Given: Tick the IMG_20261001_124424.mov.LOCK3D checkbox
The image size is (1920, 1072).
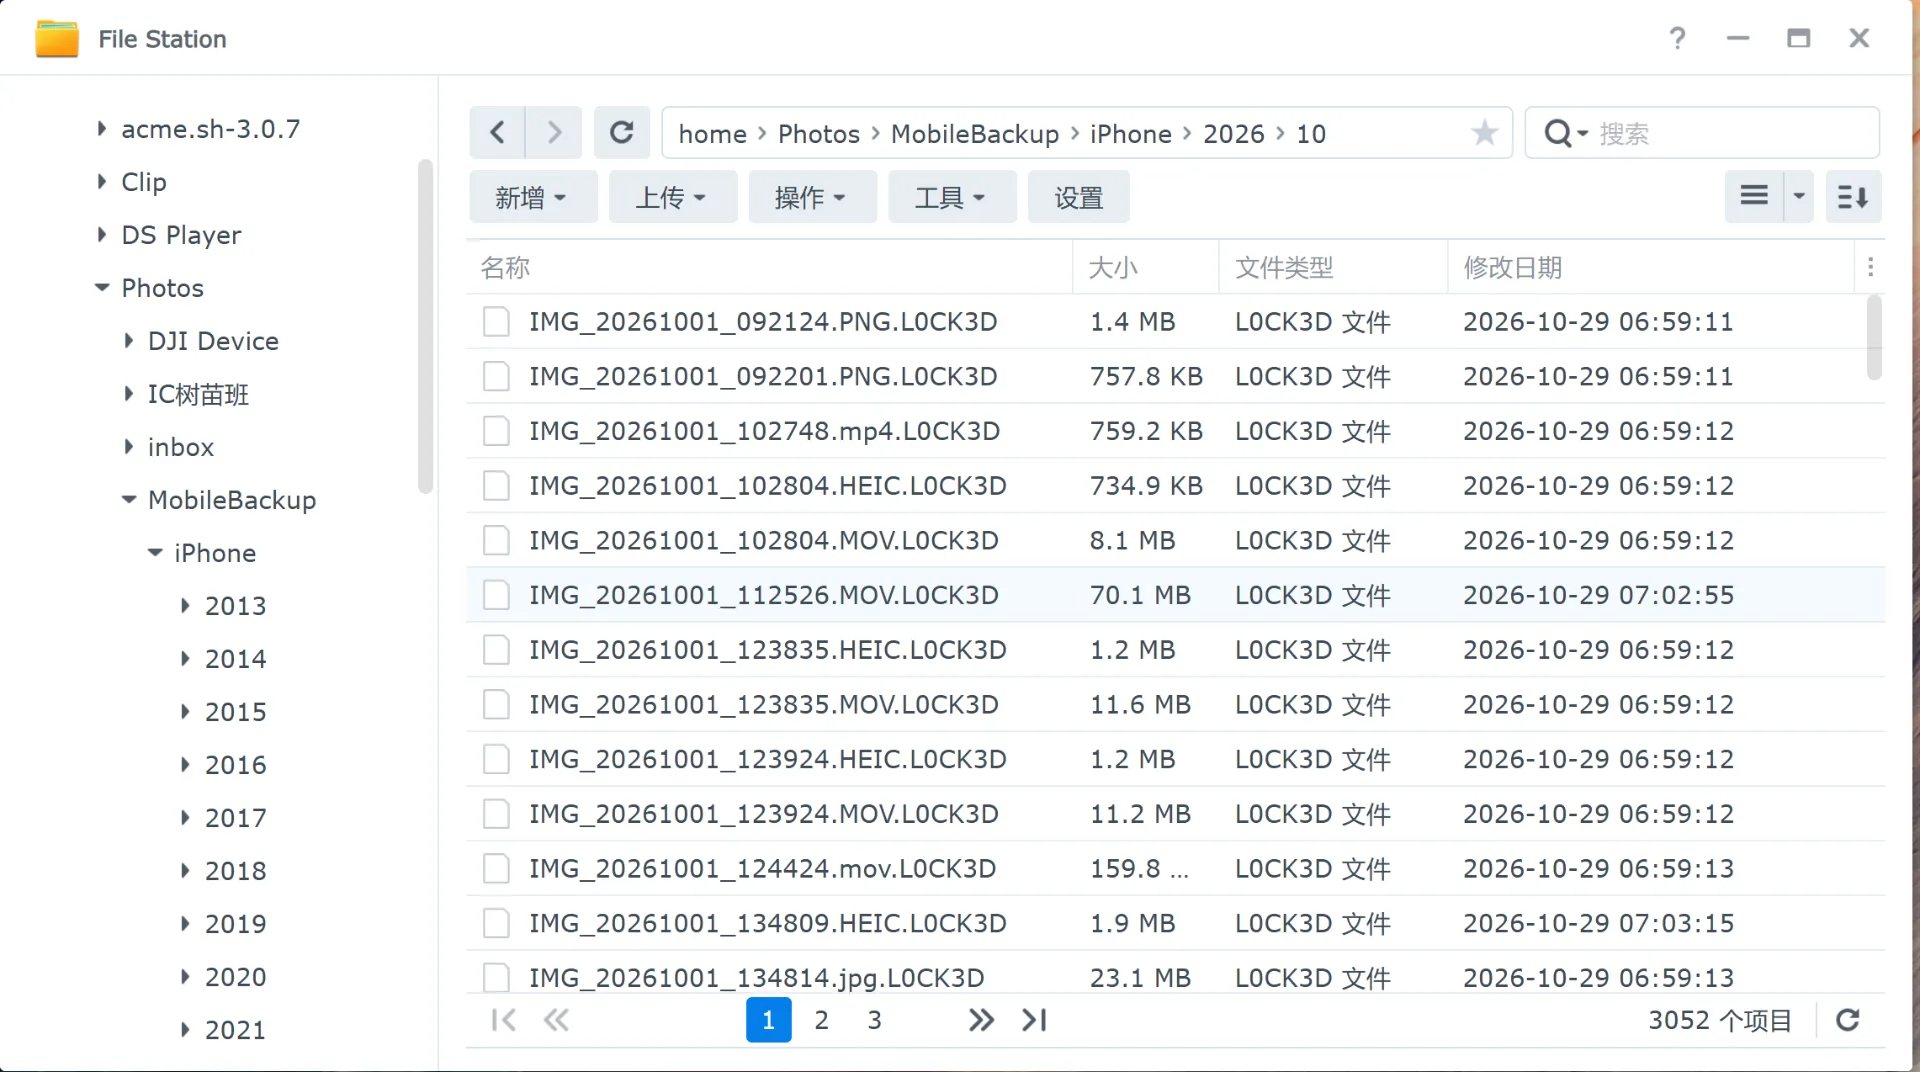Looking at the screenshot, I should click(x=496, y=868).
